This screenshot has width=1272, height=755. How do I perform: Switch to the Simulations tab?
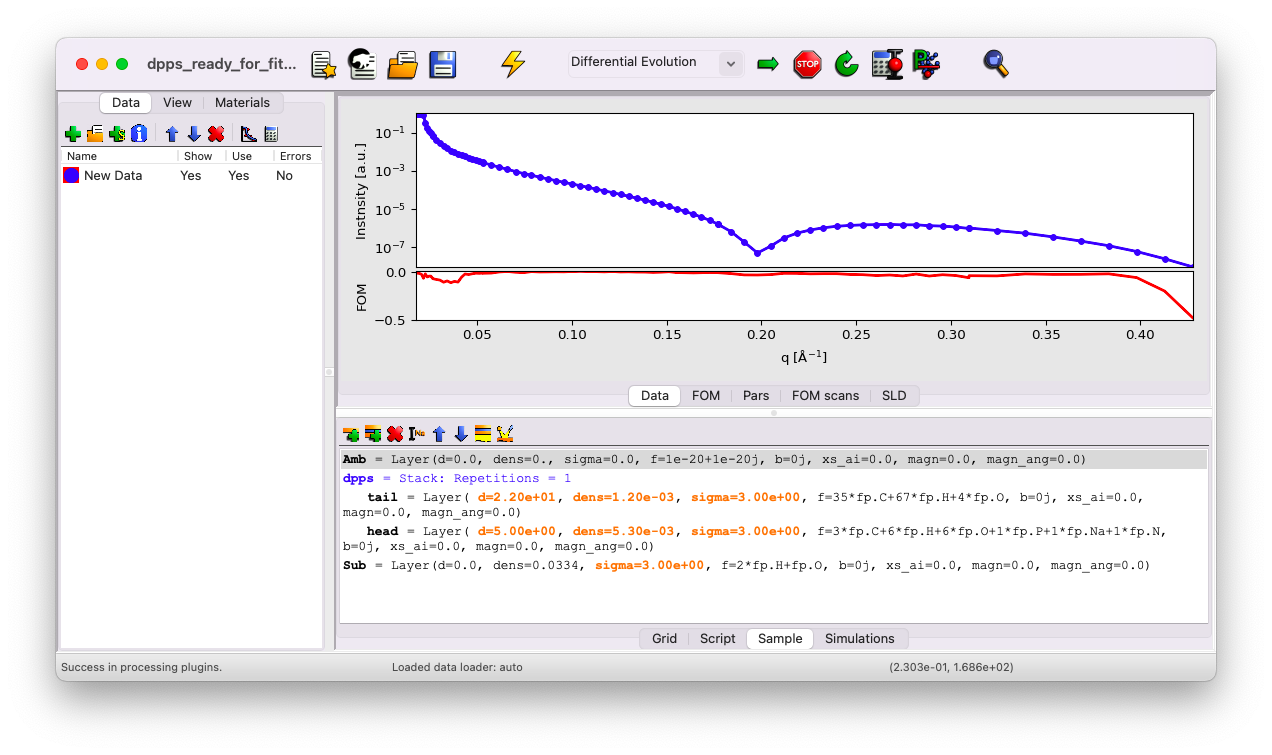tap(860, 638)
